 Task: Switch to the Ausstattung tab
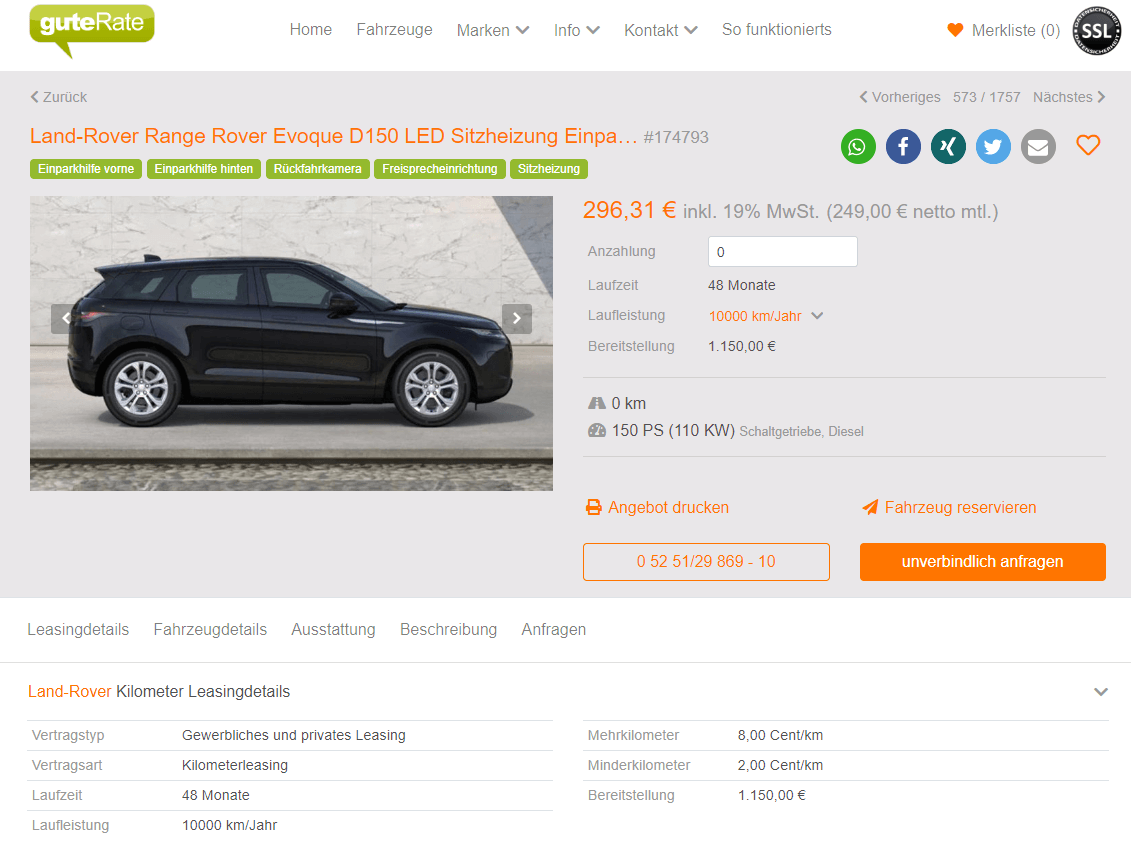(333, 629)
